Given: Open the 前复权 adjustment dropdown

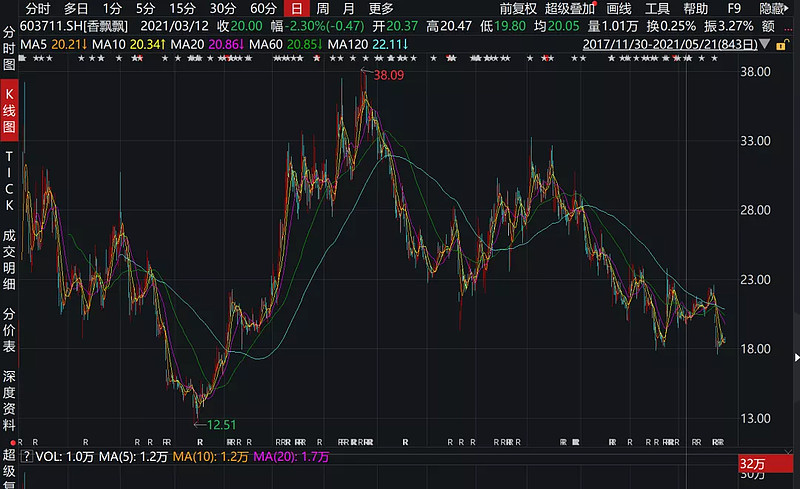Looking at the screenshot, I should coord(518,8).
